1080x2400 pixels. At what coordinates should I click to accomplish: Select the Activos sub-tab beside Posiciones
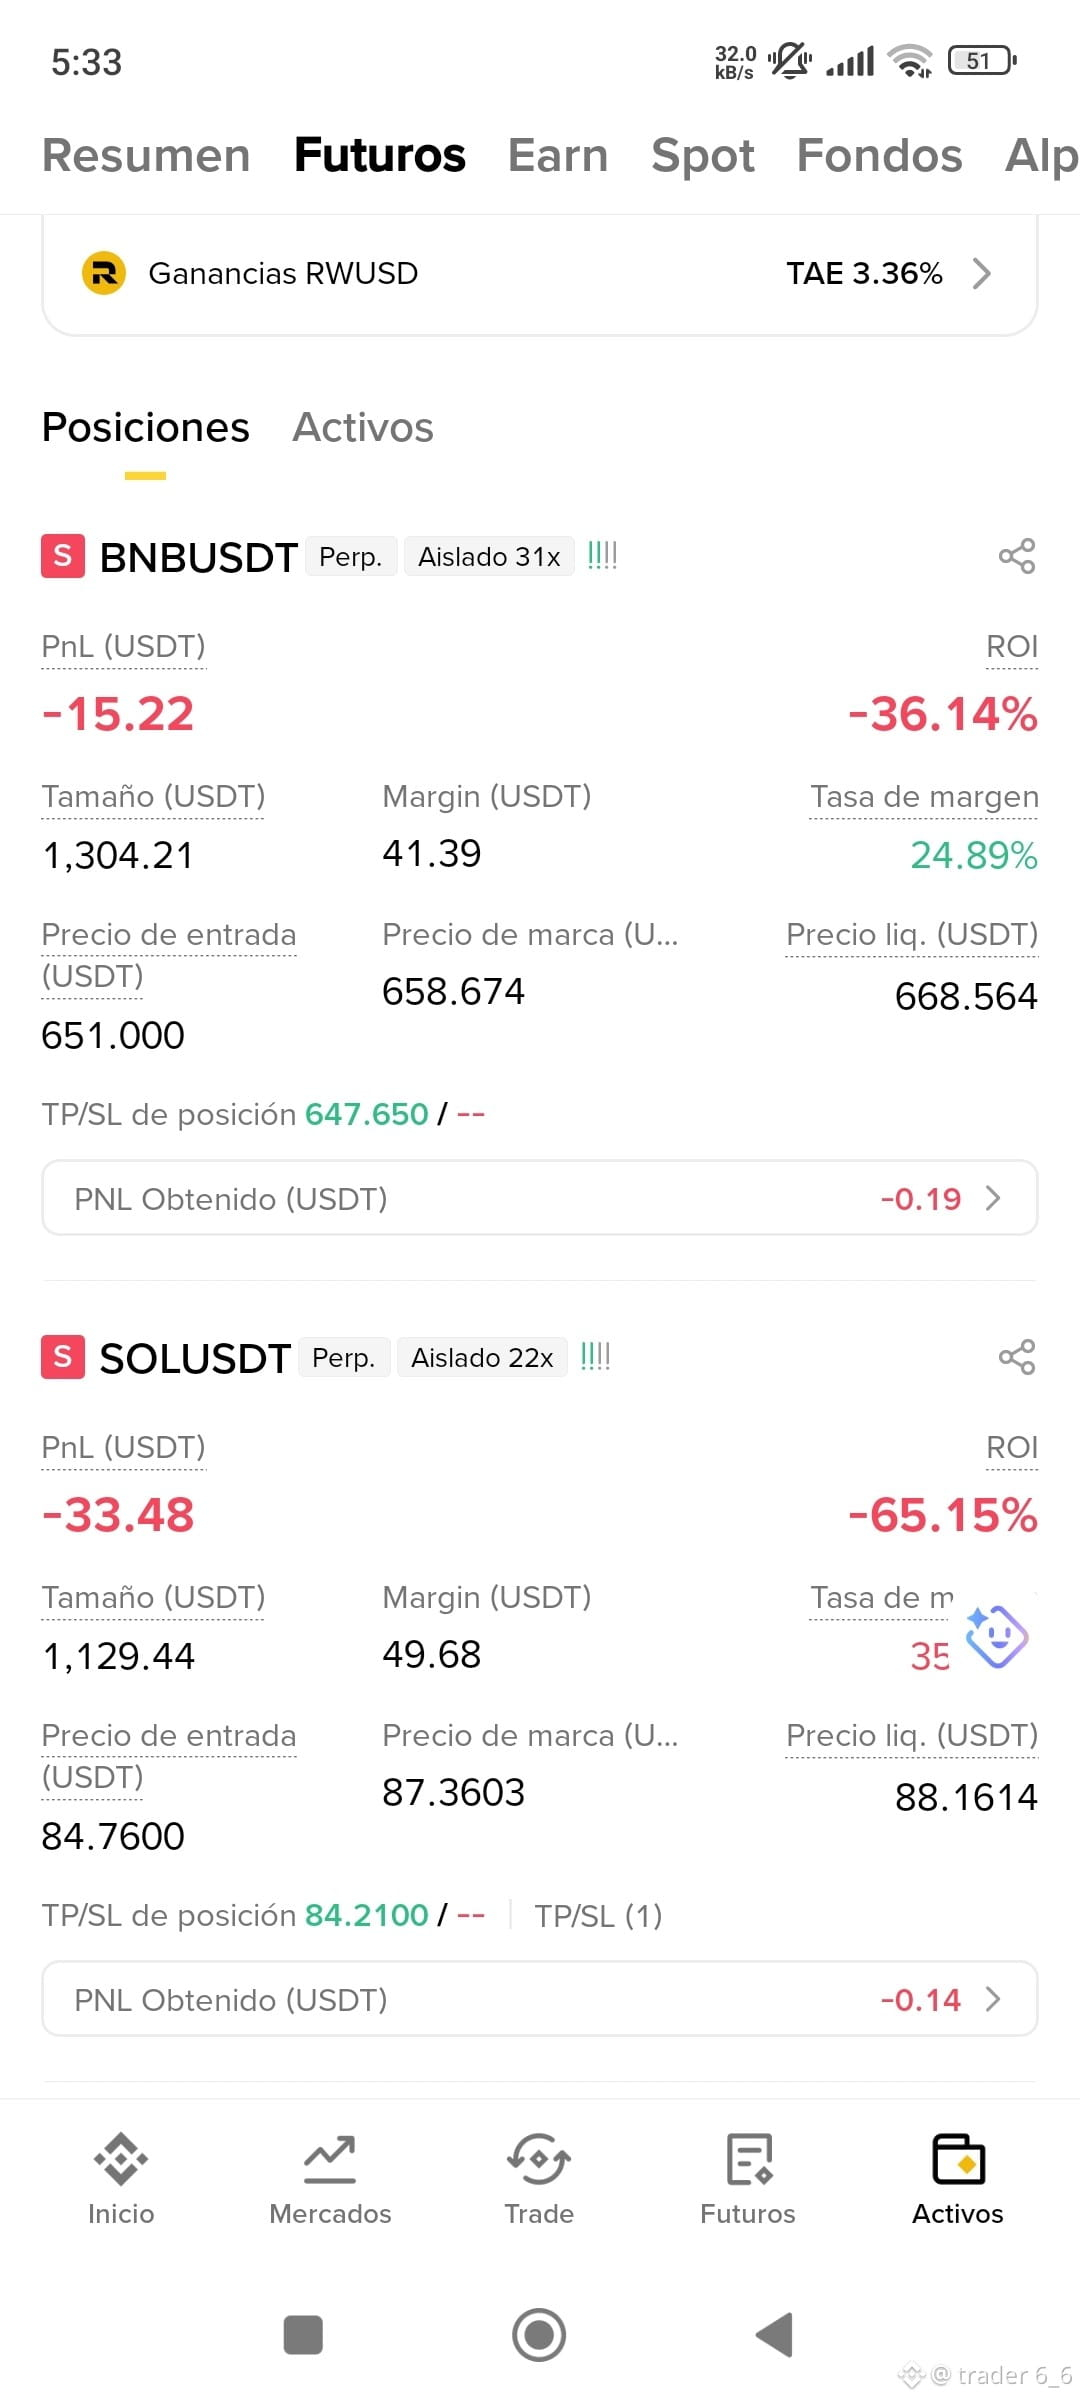363,428
